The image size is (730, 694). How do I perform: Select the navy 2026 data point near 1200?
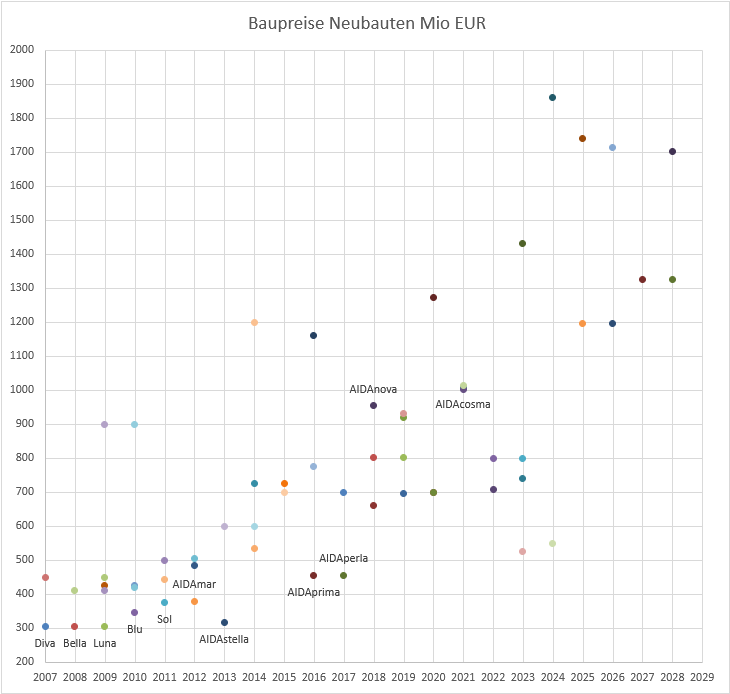(x=612, y=323)
